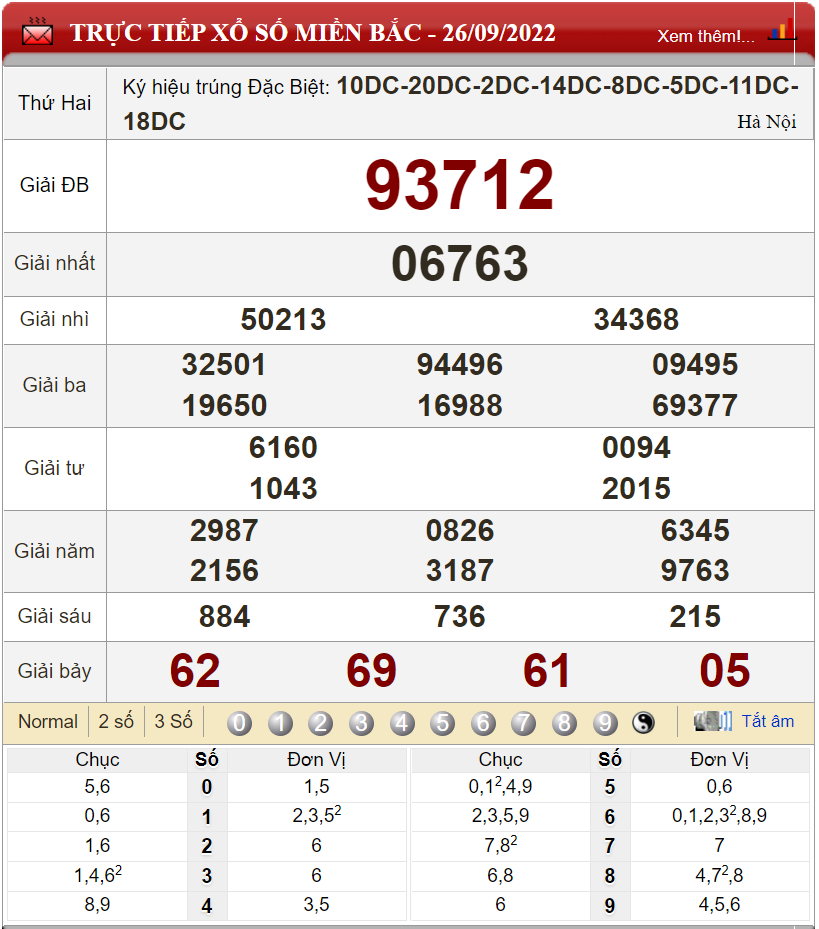Select the number 9 ball filter
This screenshot has width=819, height=929.
(x=605, y=723)
